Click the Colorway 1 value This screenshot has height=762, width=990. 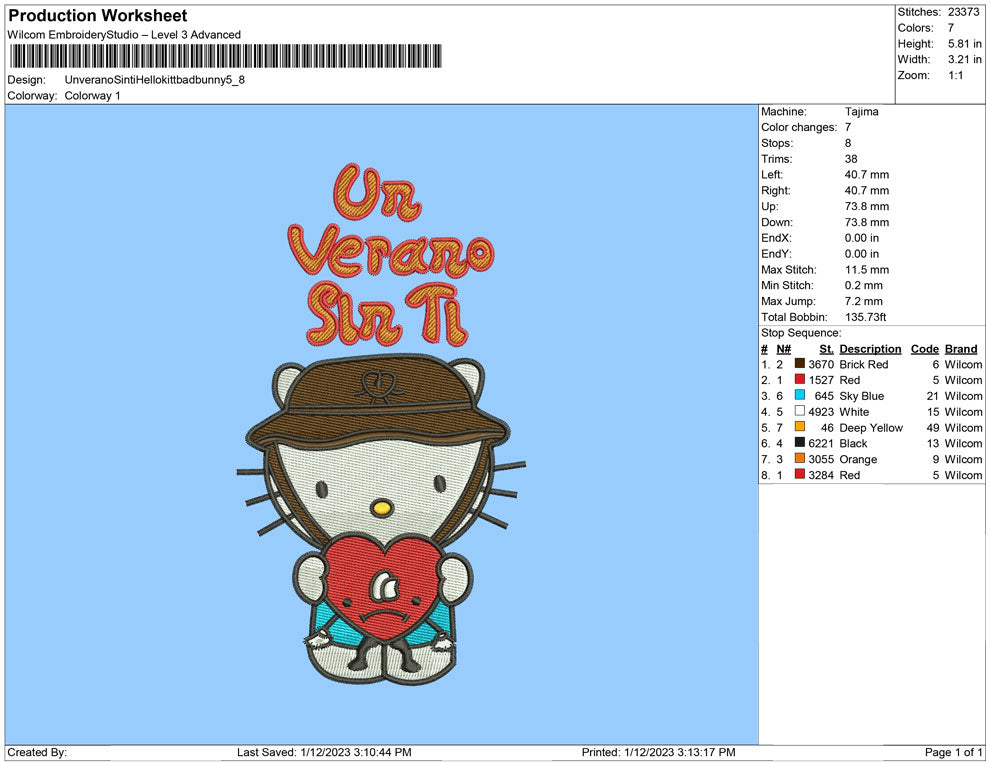(92, 96)
